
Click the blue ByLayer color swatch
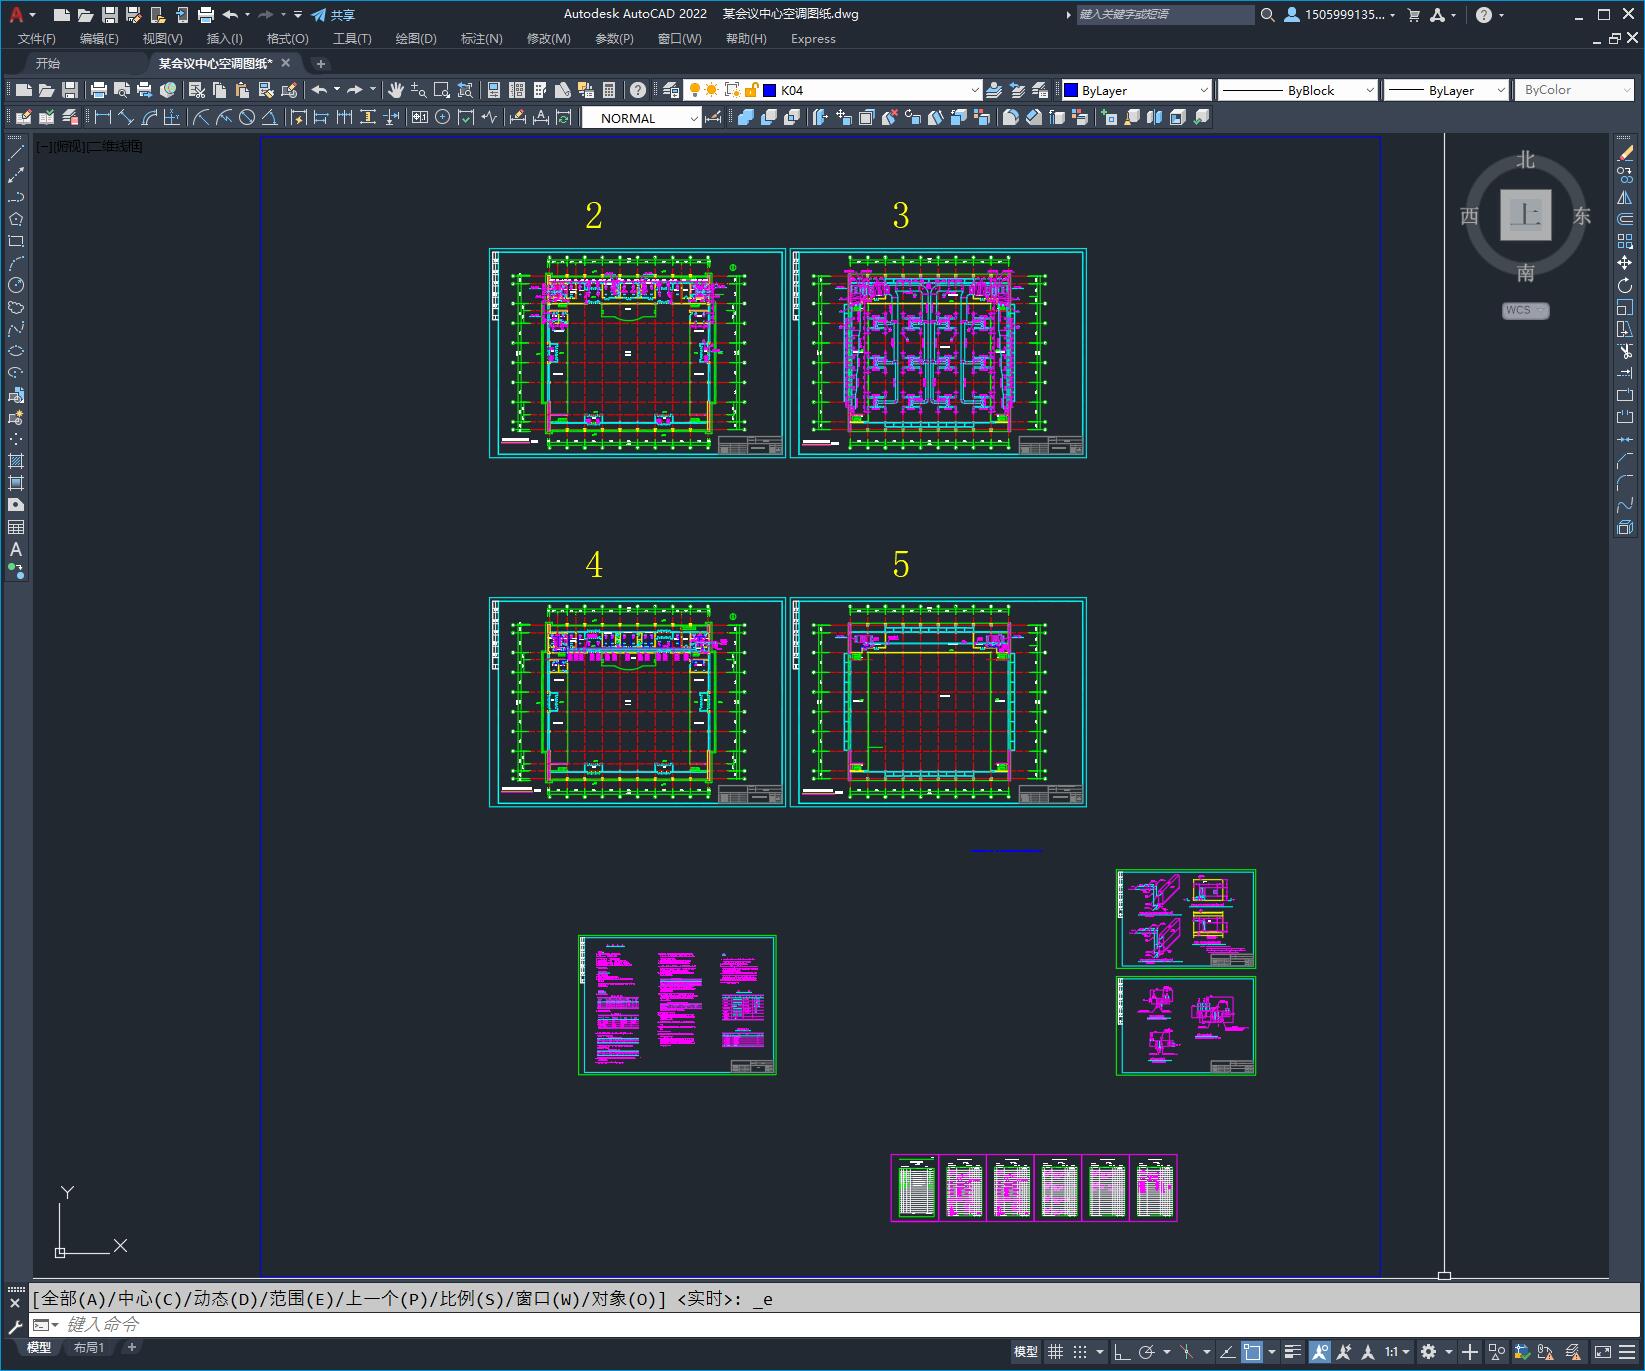[x=1071, y=90]
